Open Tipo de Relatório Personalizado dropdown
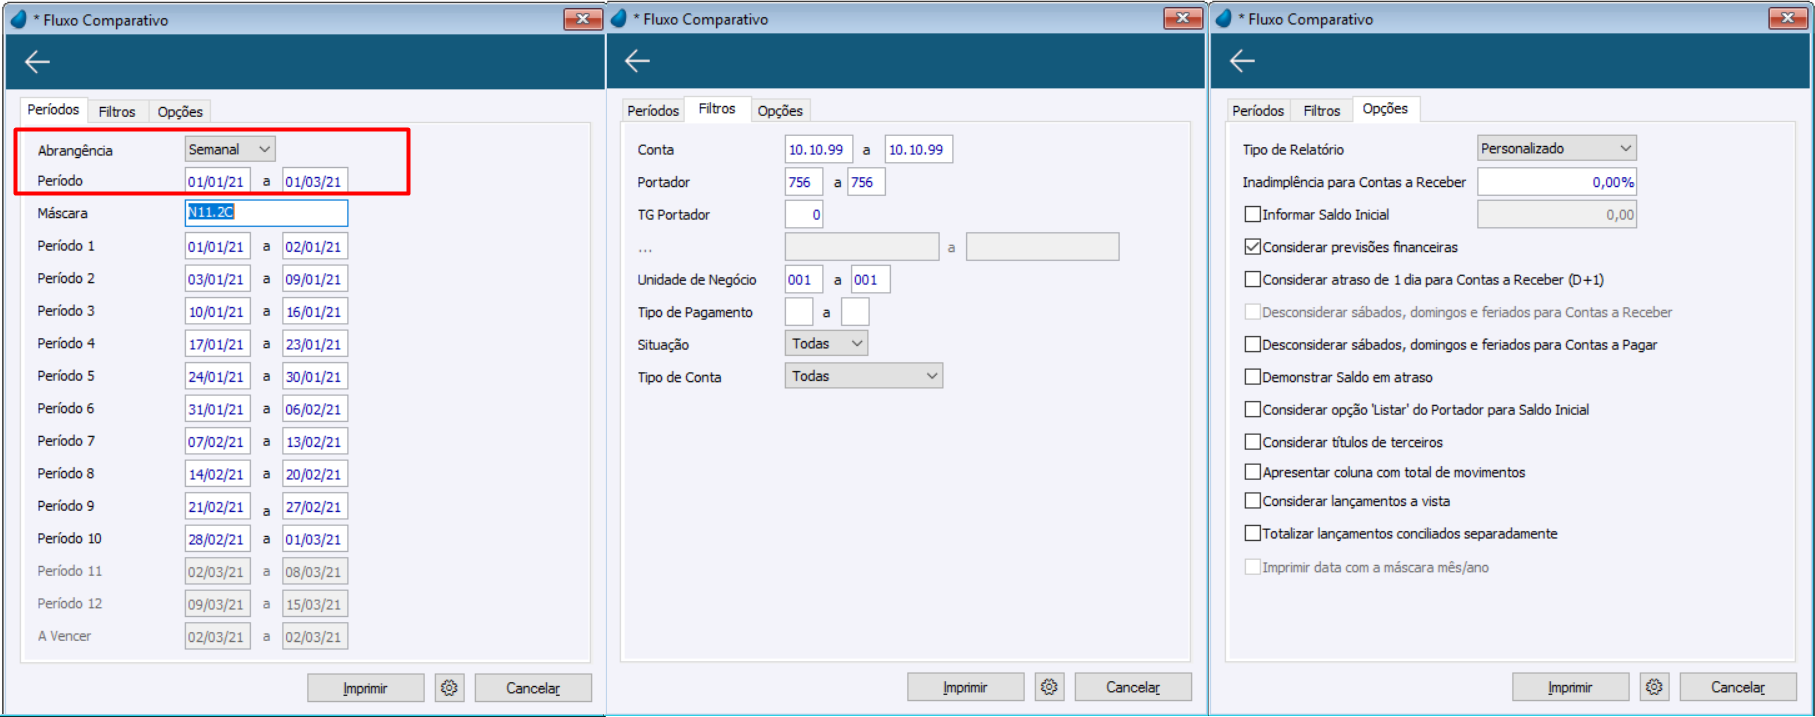 point(1557,148)
